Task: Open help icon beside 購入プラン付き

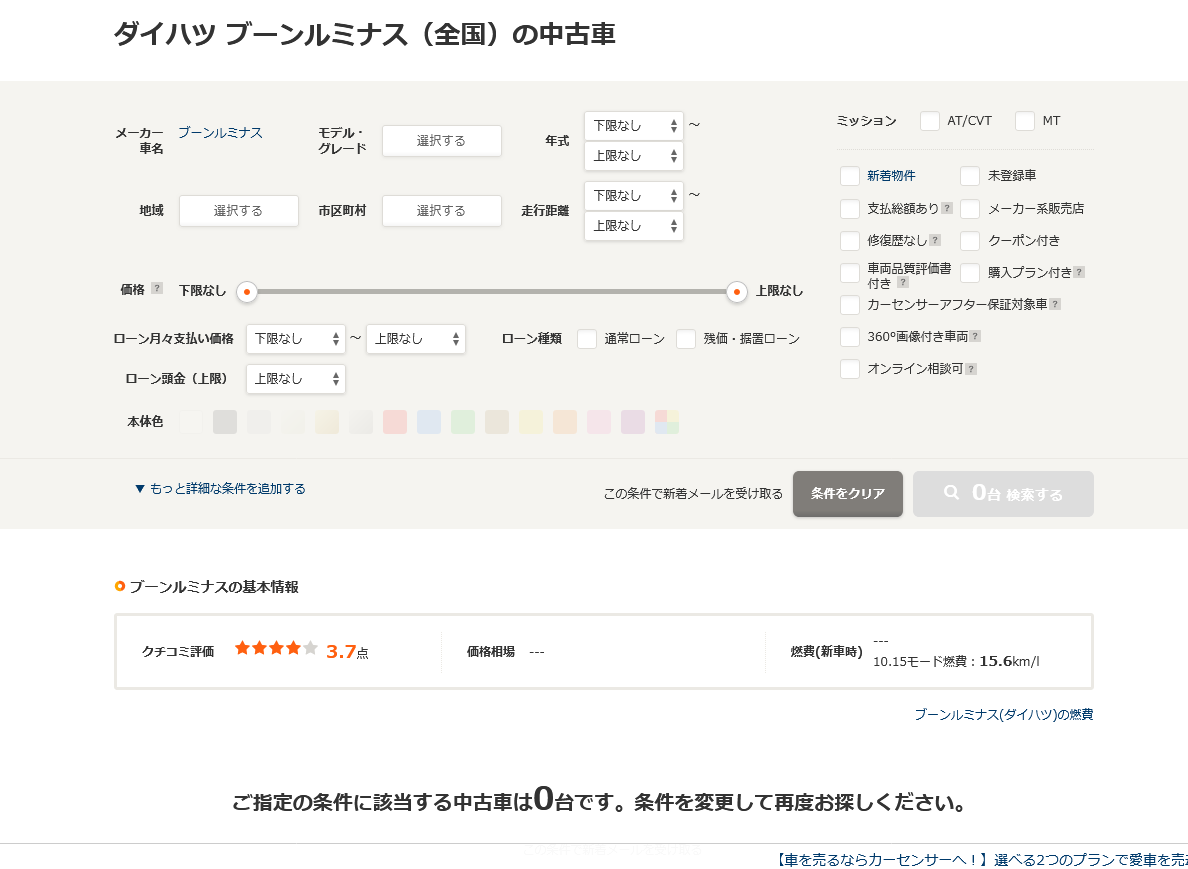Action: (1080, 272)
